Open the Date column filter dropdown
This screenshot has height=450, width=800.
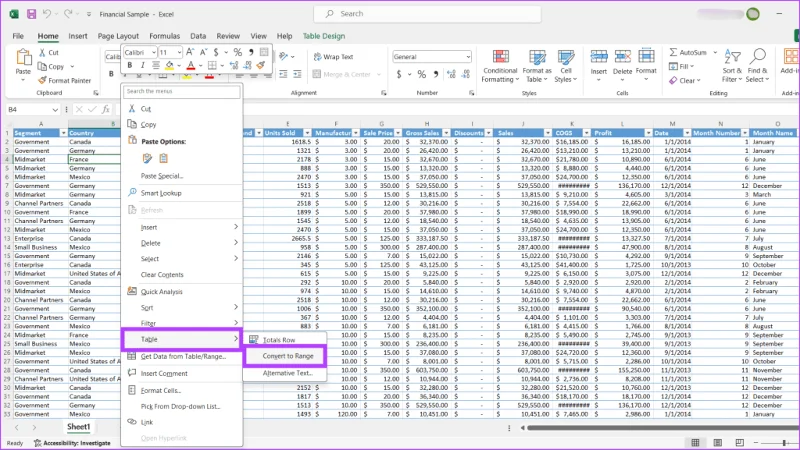pos(687,133)
